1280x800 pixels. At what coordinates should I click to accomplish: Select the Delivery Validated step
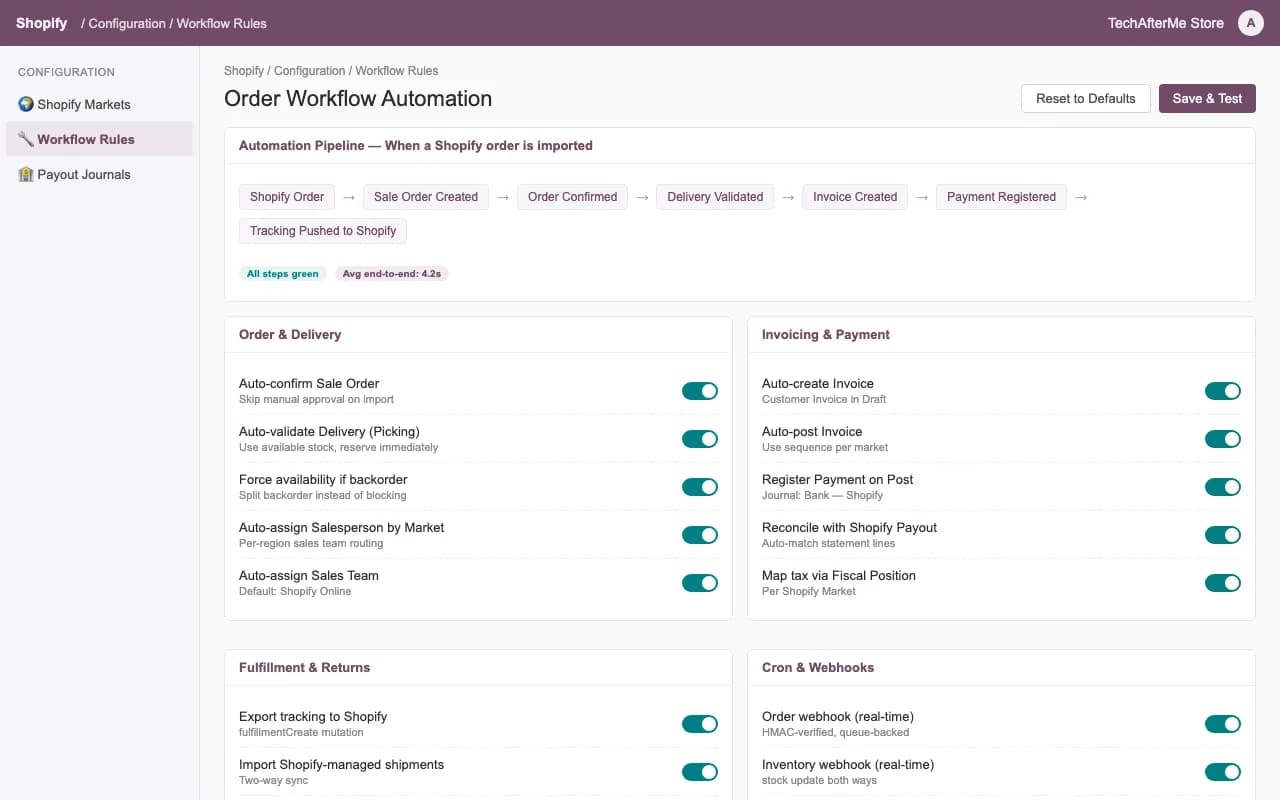(715, 197)
